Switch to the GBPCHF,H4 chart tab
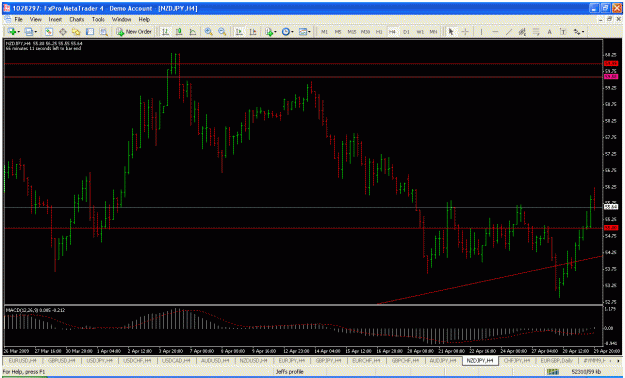 [405, 360]
